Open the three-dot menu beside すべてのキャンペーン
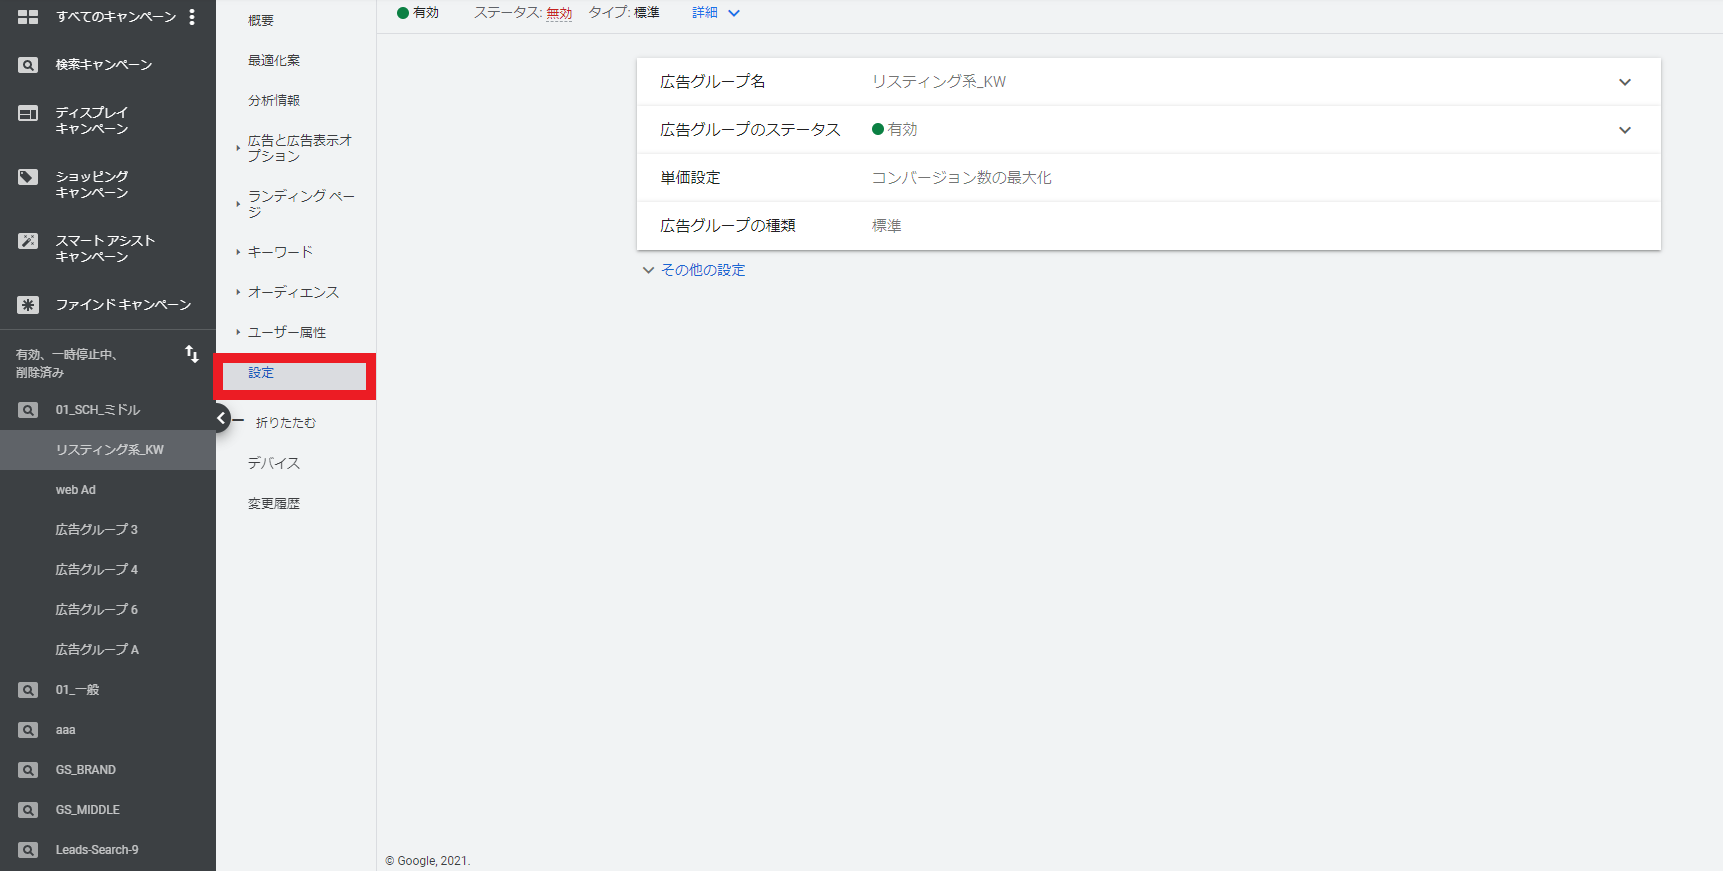The width and height of the screenshot is (1723, 871). point(192,17)
